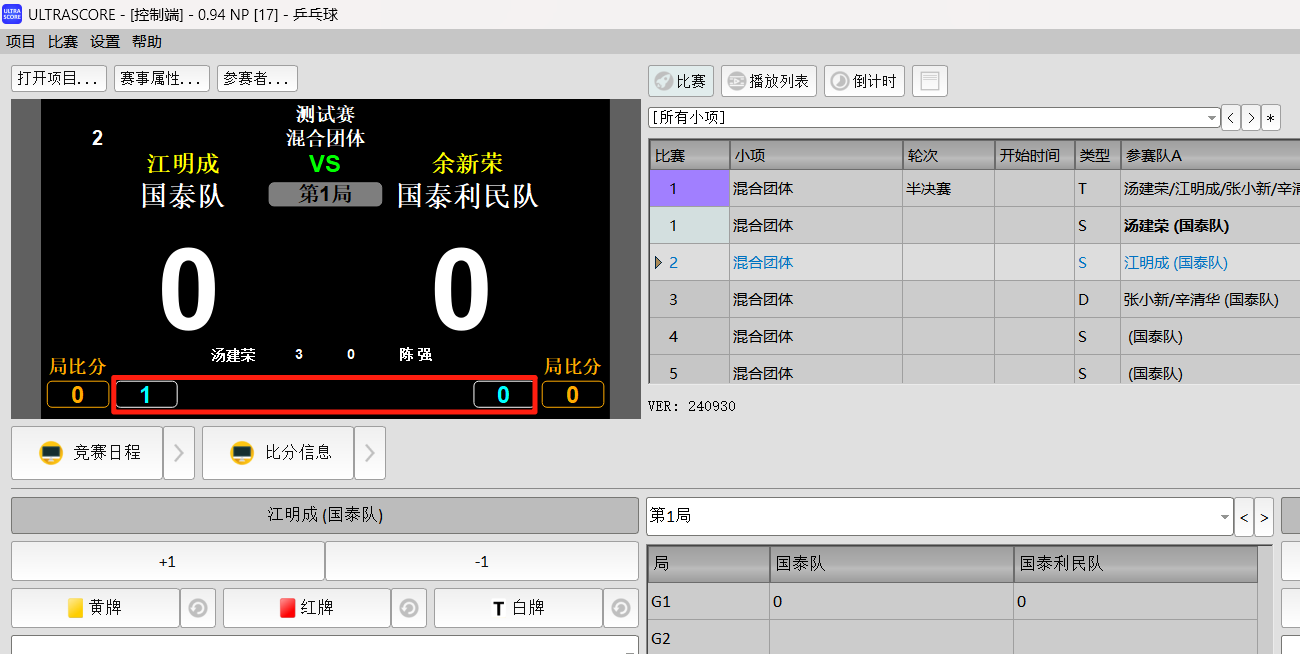
Task: Expand arrow next to 竞赛日程
Action: 178,453
